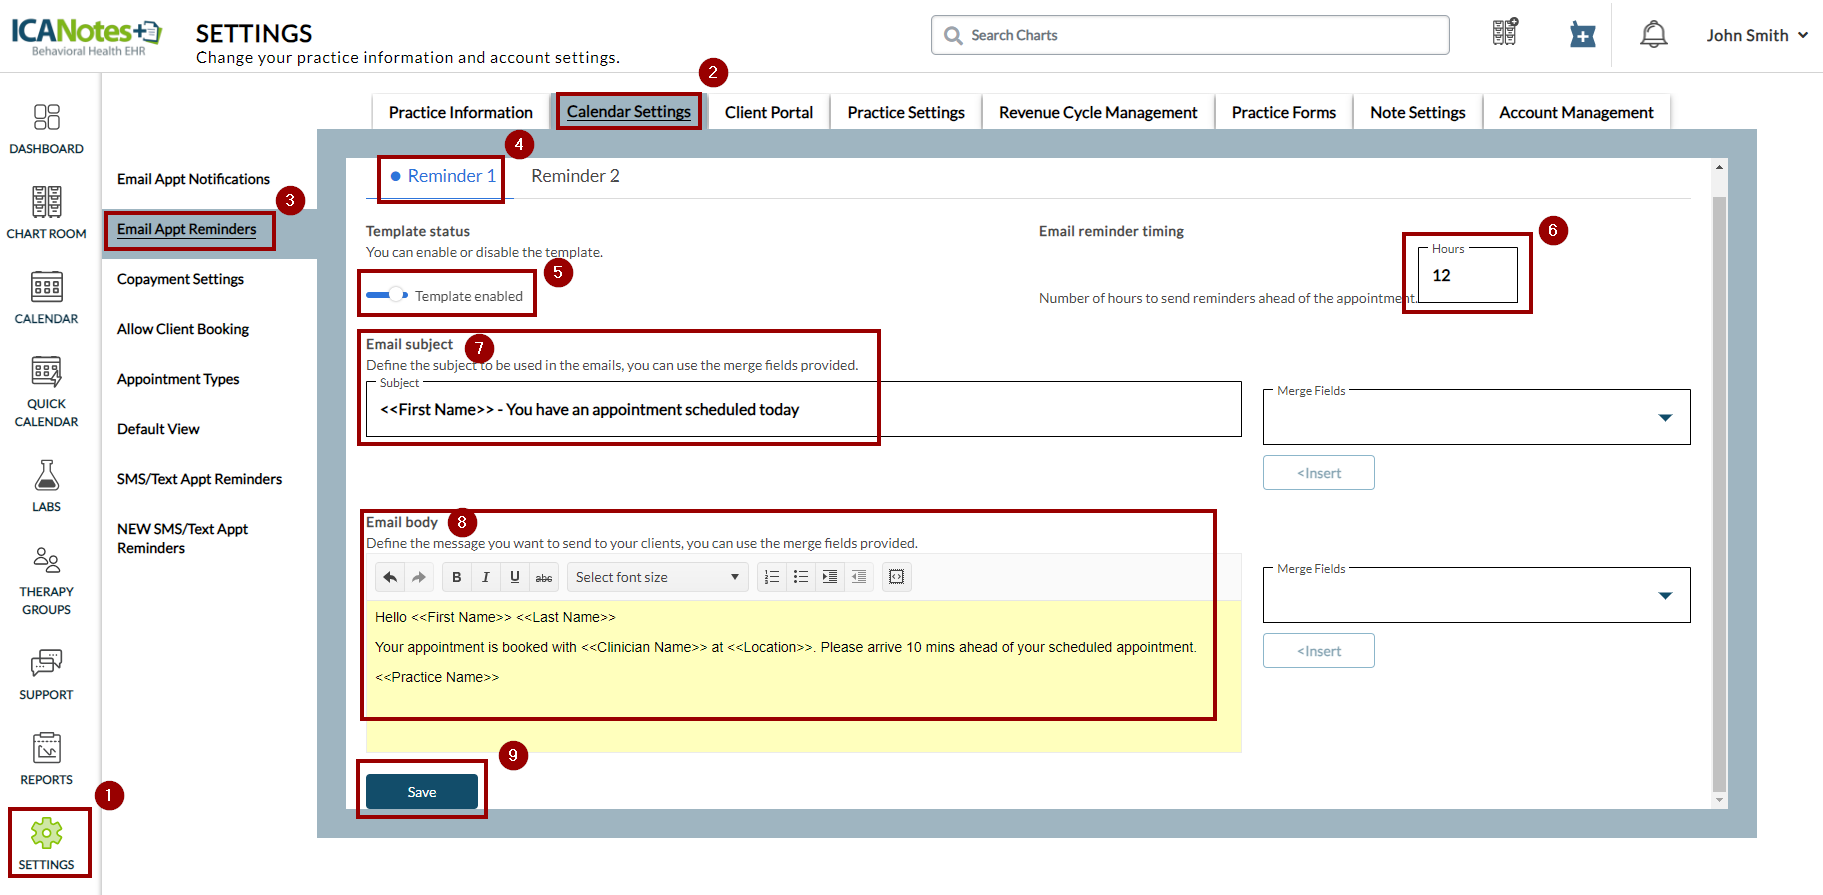Image resolution: width=1823 pixels, height=895 pixels.
Task: Apply bold formatting in email body
Action: (x=457, y=577)
